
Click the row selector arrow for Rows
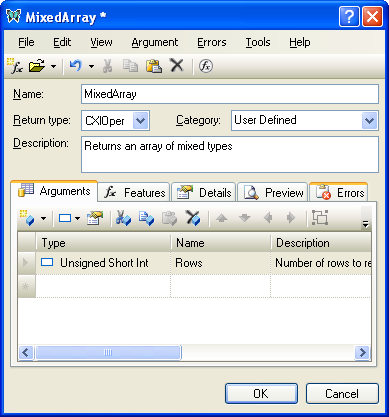(x=26, y=263)
